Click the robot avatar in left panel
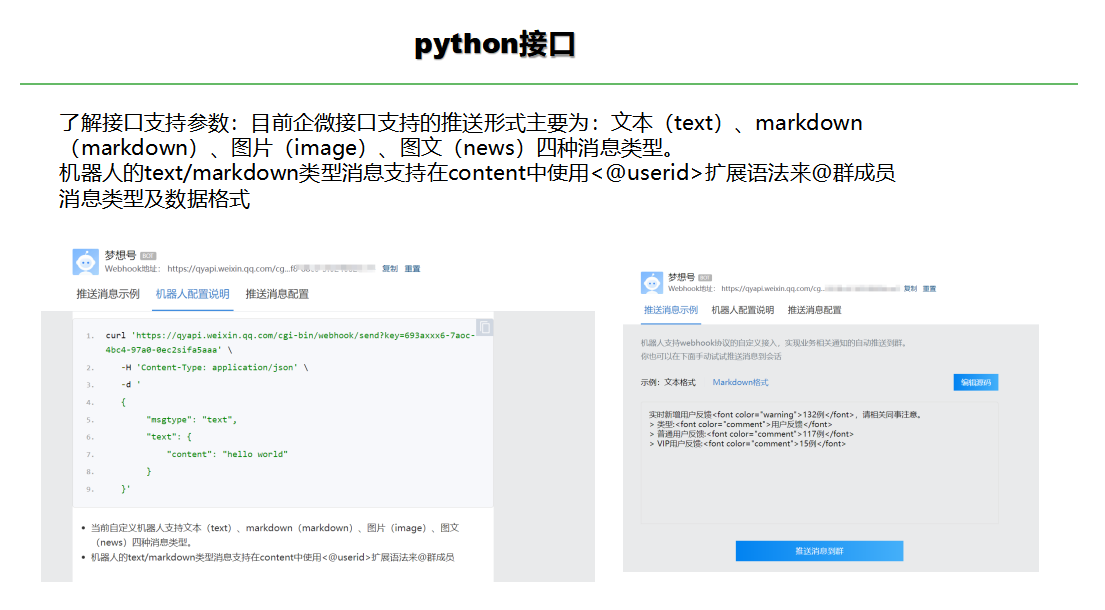 (x=86, y=262)
